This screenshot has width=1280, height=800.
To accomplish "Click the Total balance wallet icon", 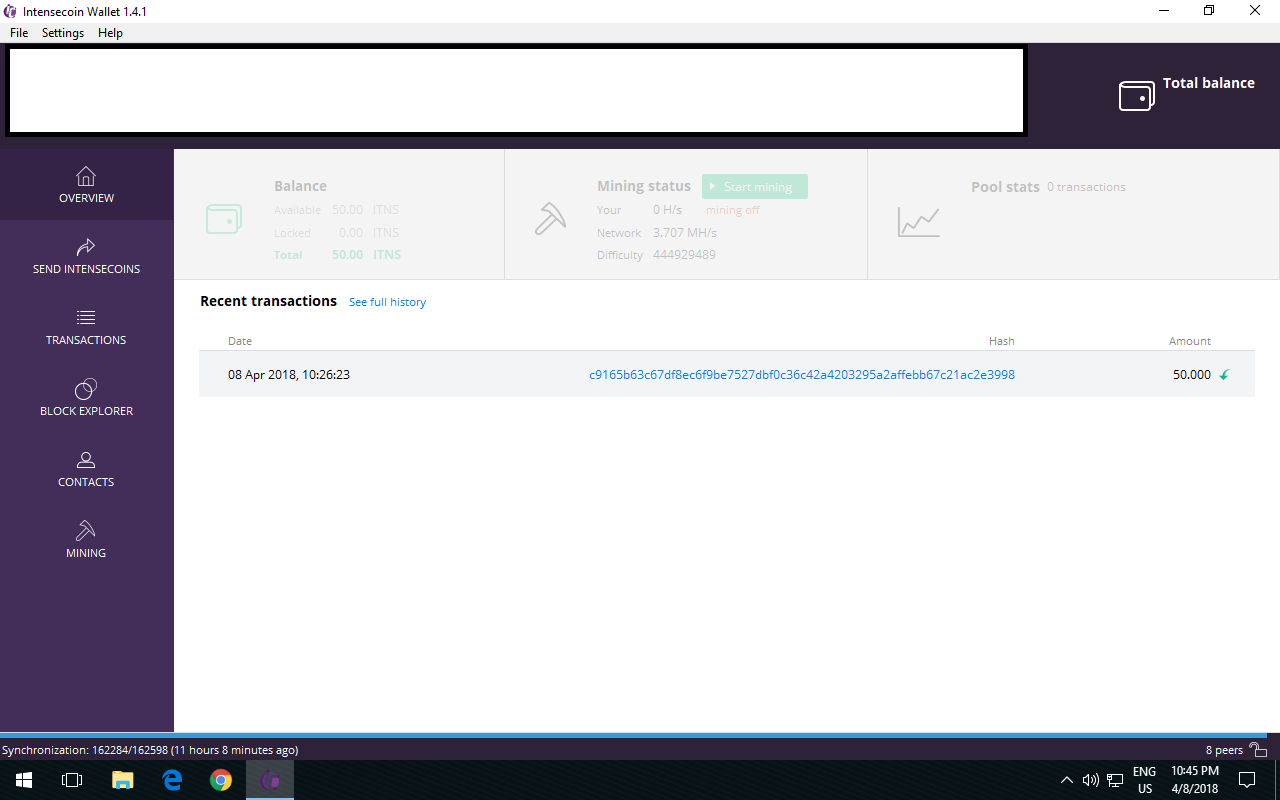I will tap(1137, 96).
